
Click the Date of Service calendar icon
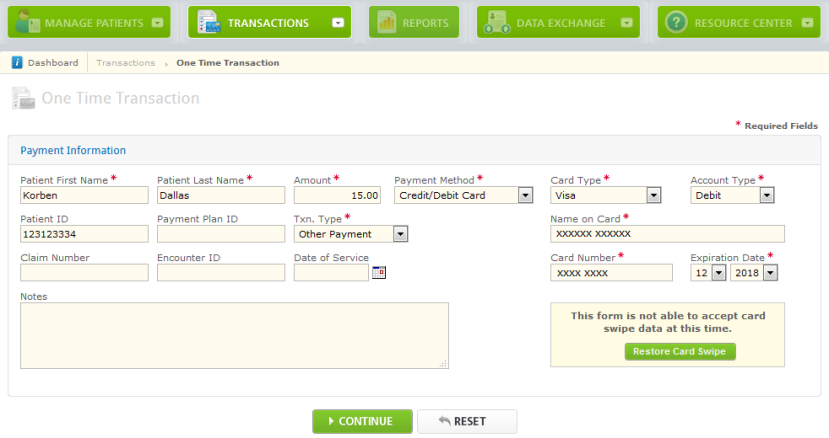(378, 272)
